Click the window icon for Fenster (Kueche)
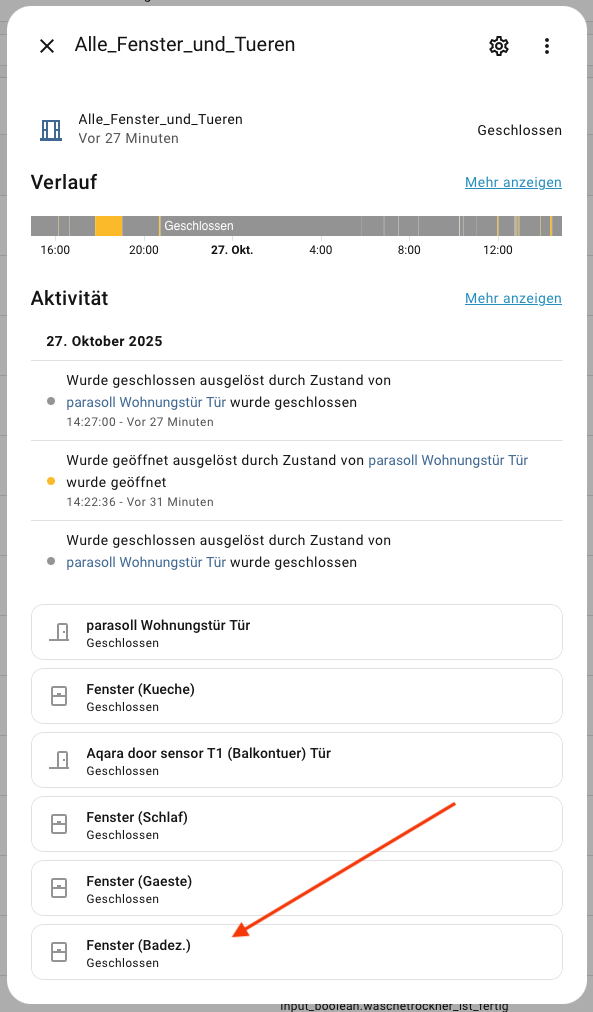This screenshot has width=593, height=1012. pos(59,696)
